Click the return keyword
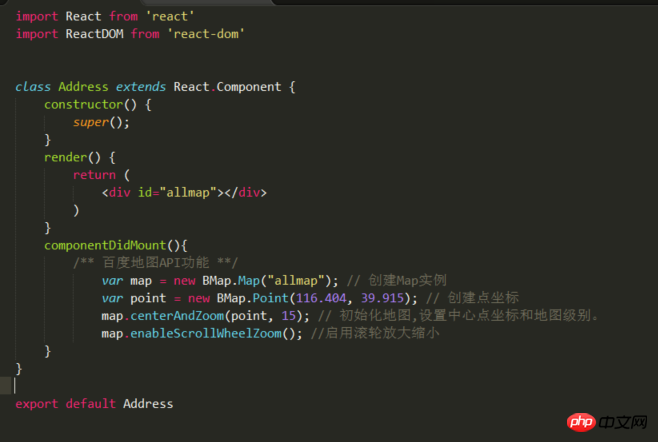658x442 pixels. pyautogui.click(x=94, y=175)
